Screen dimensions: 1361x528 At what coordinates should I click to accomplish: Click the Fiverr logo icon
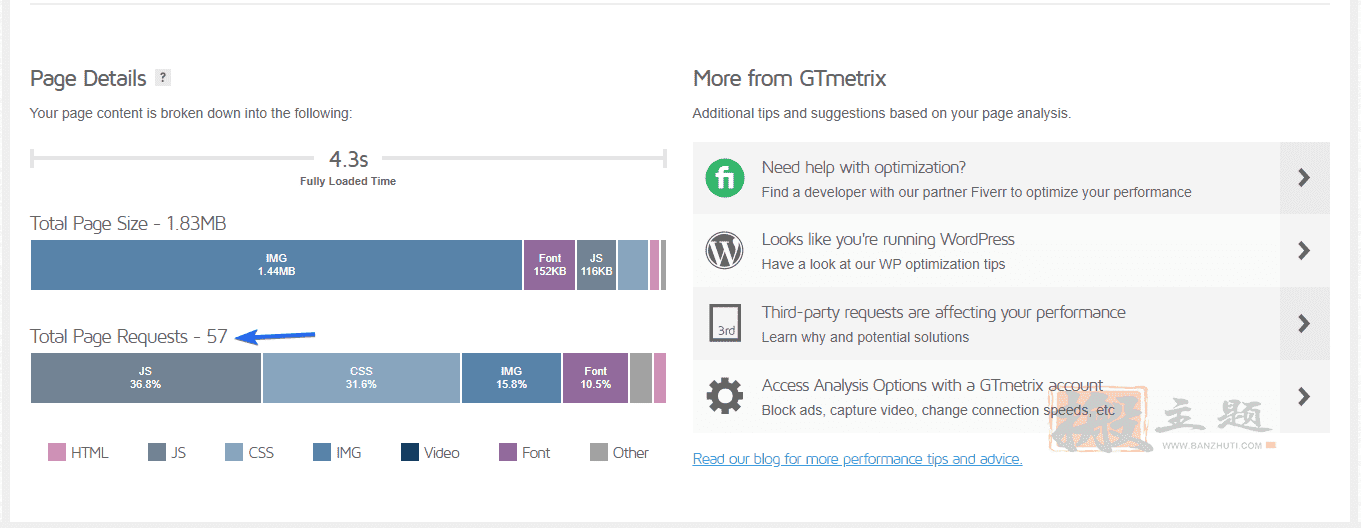[x=725, y=178]
